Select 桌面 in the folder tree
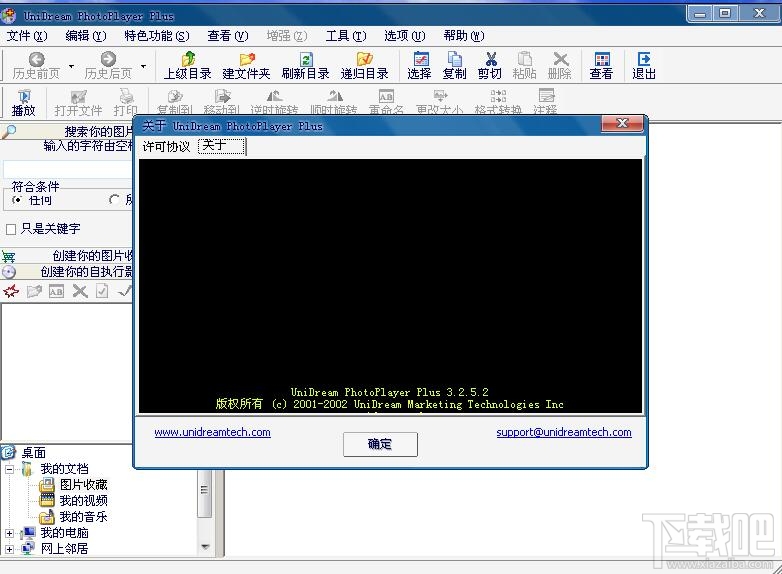This screenshot has height=574, width=782. tap(33, 453)
